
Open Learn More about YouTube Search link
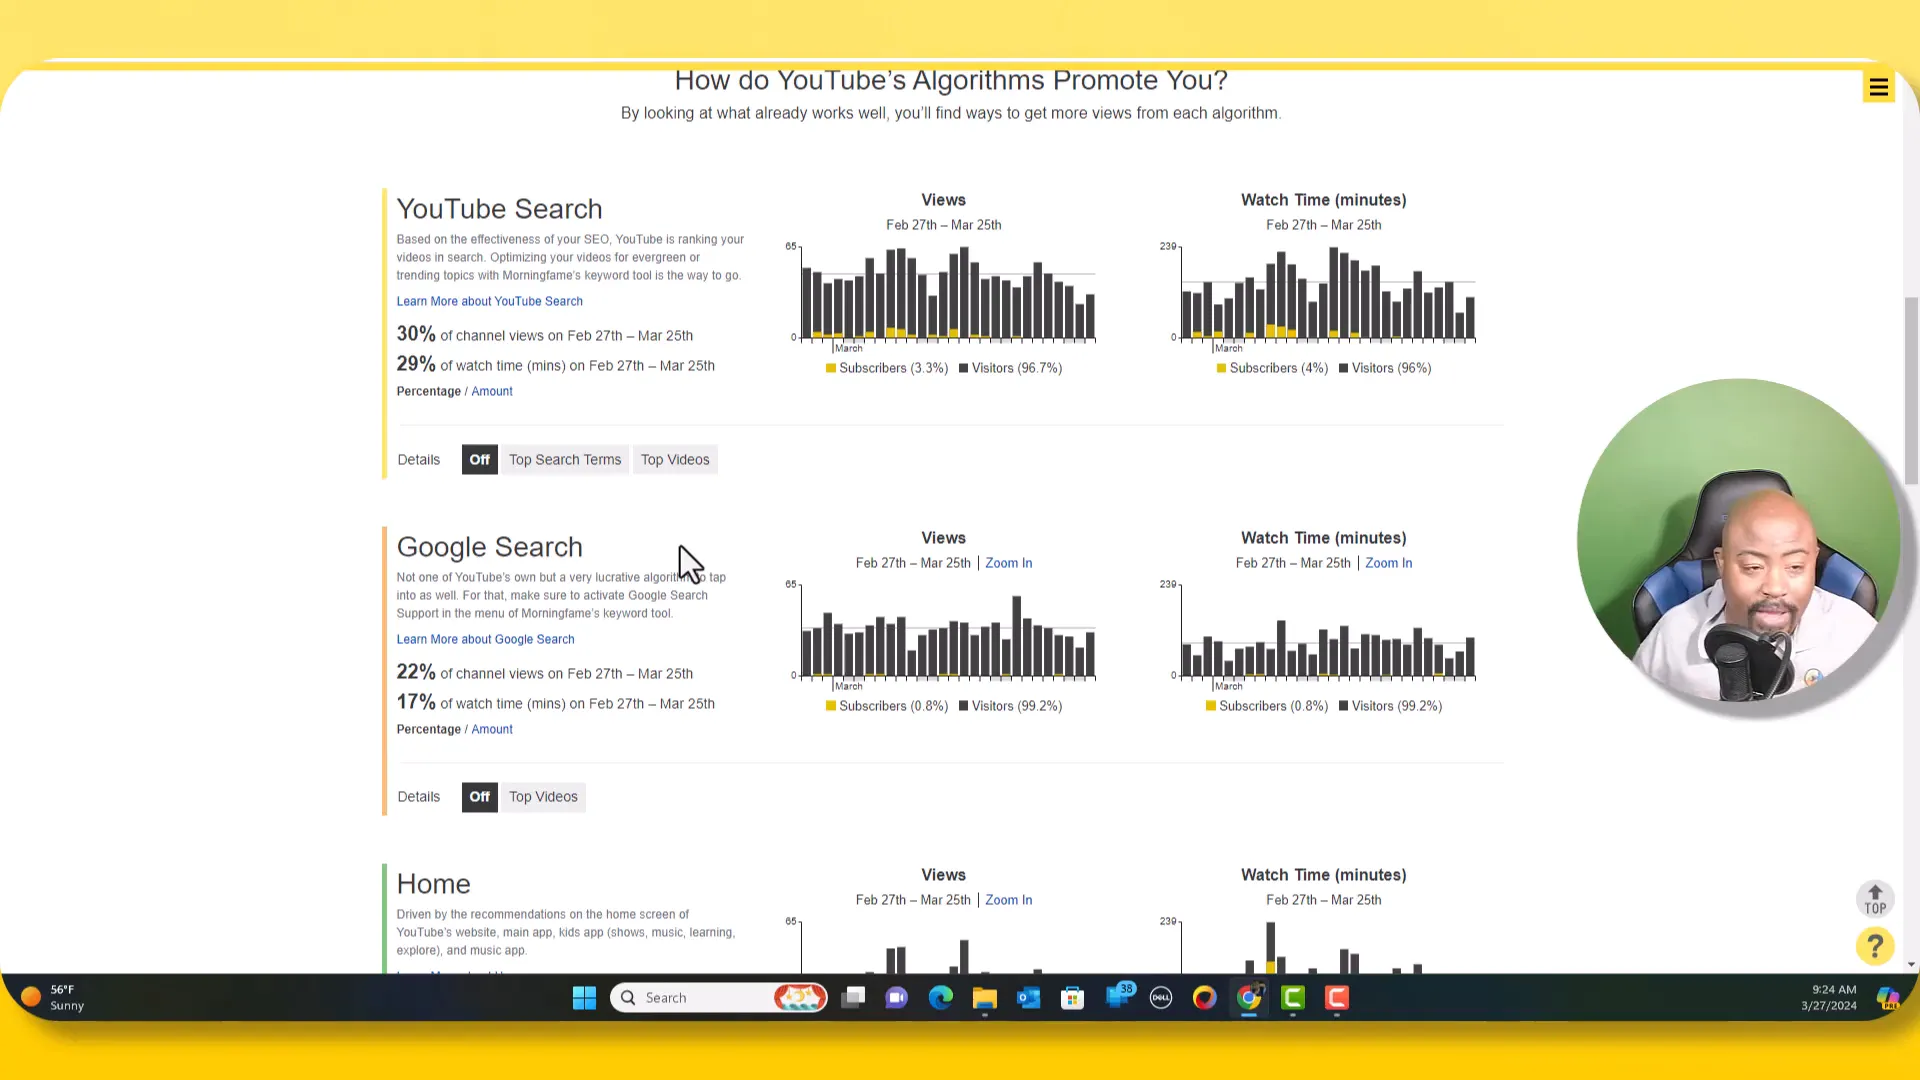[489, 301]
